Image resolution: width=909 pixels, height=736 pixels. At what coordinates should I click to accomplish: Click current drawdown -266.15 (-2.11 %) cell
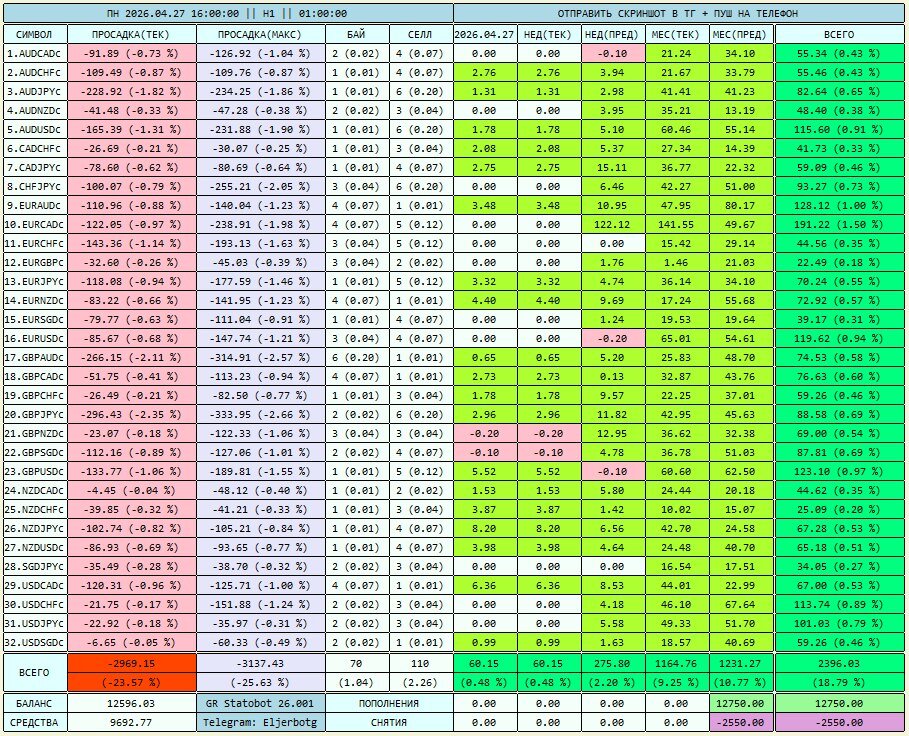click(132, 358)
